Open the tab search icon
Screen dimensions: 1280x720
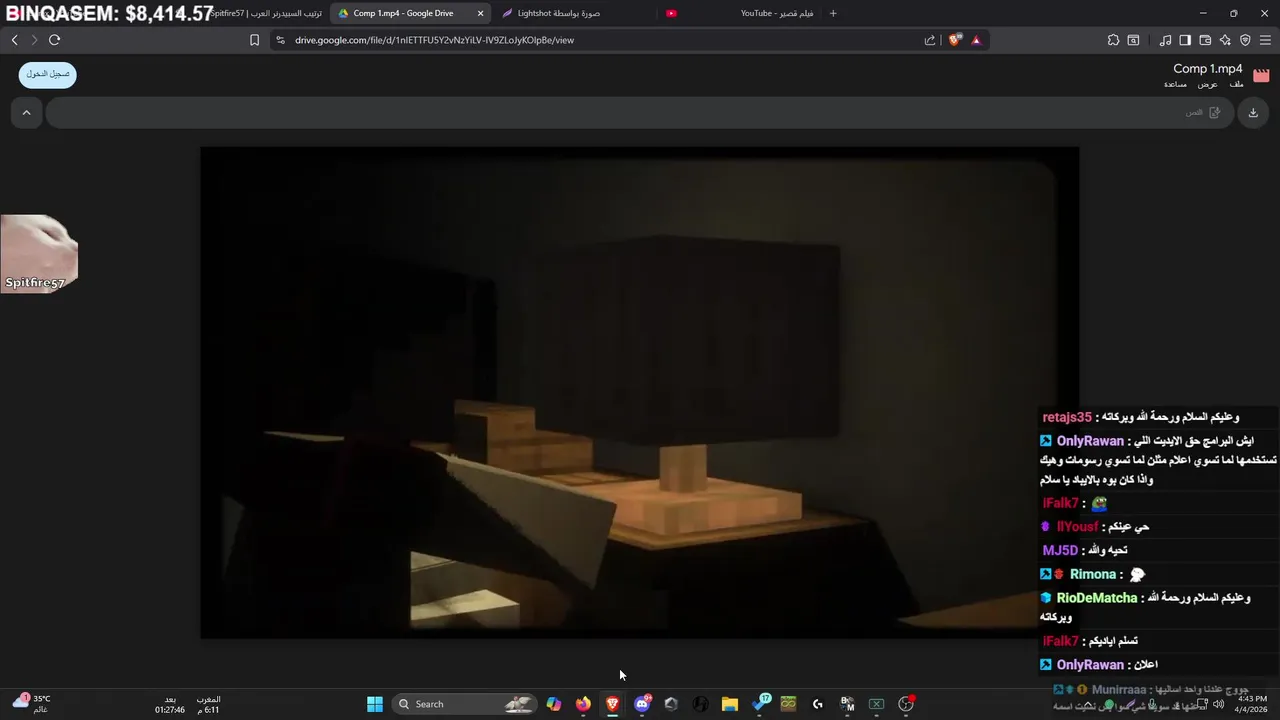tap(1133, 40)
